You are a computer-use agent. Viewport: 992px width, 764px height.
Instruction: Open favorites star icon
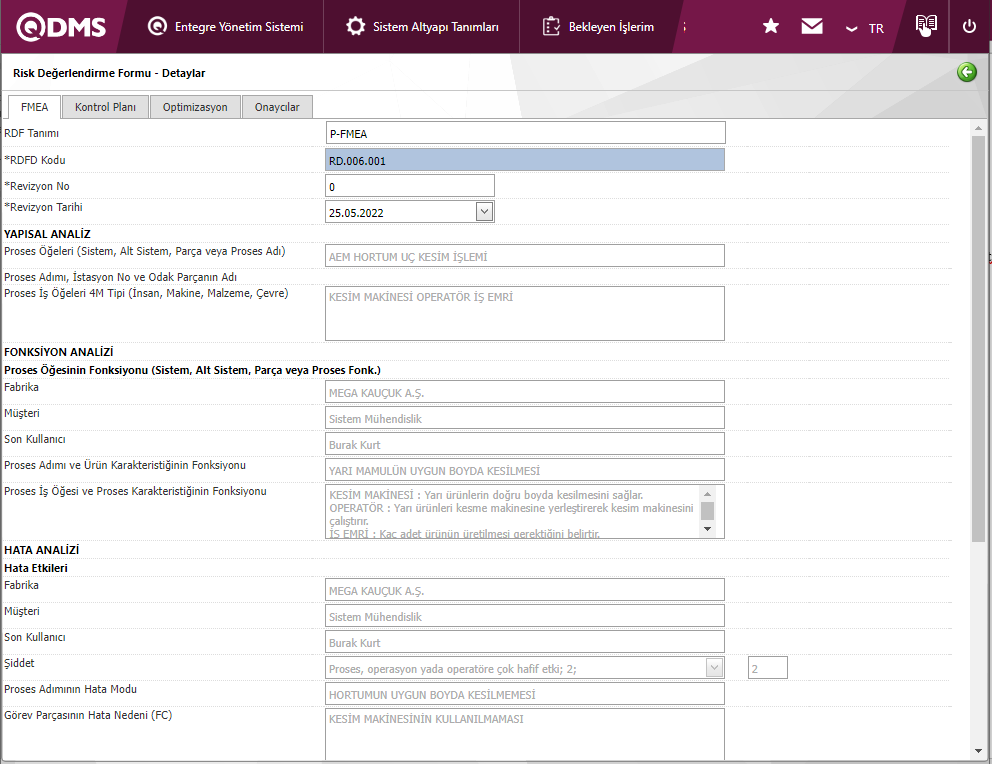click(771, 27)
